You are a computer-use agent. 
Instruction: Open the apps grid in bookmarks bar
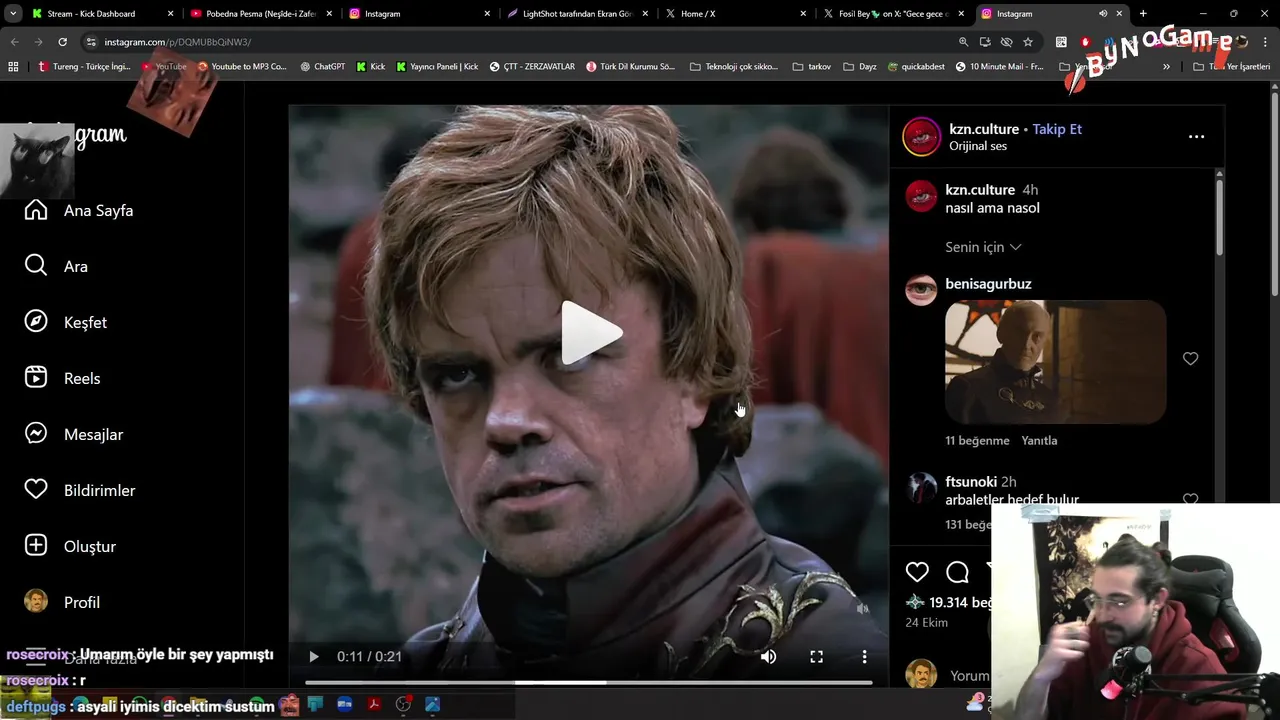pyautogui.click(x=13, y=66)
